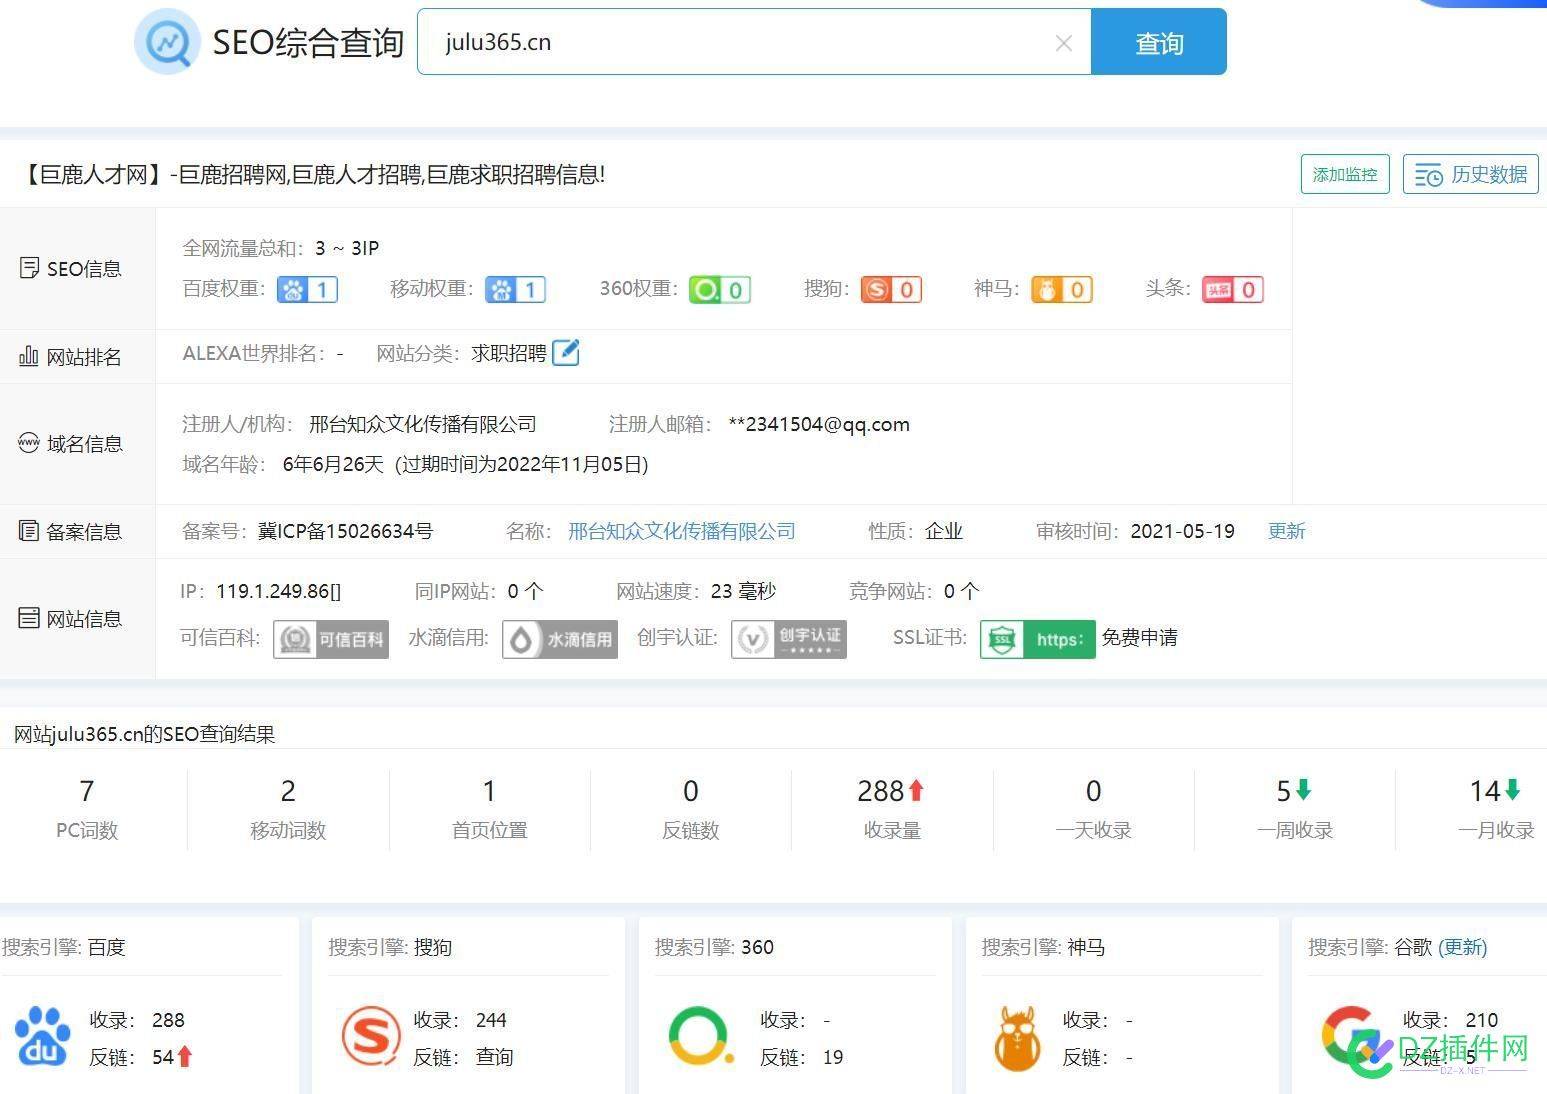Edit website category via pencil icon

pyautogui.click(x=566, y=353)
